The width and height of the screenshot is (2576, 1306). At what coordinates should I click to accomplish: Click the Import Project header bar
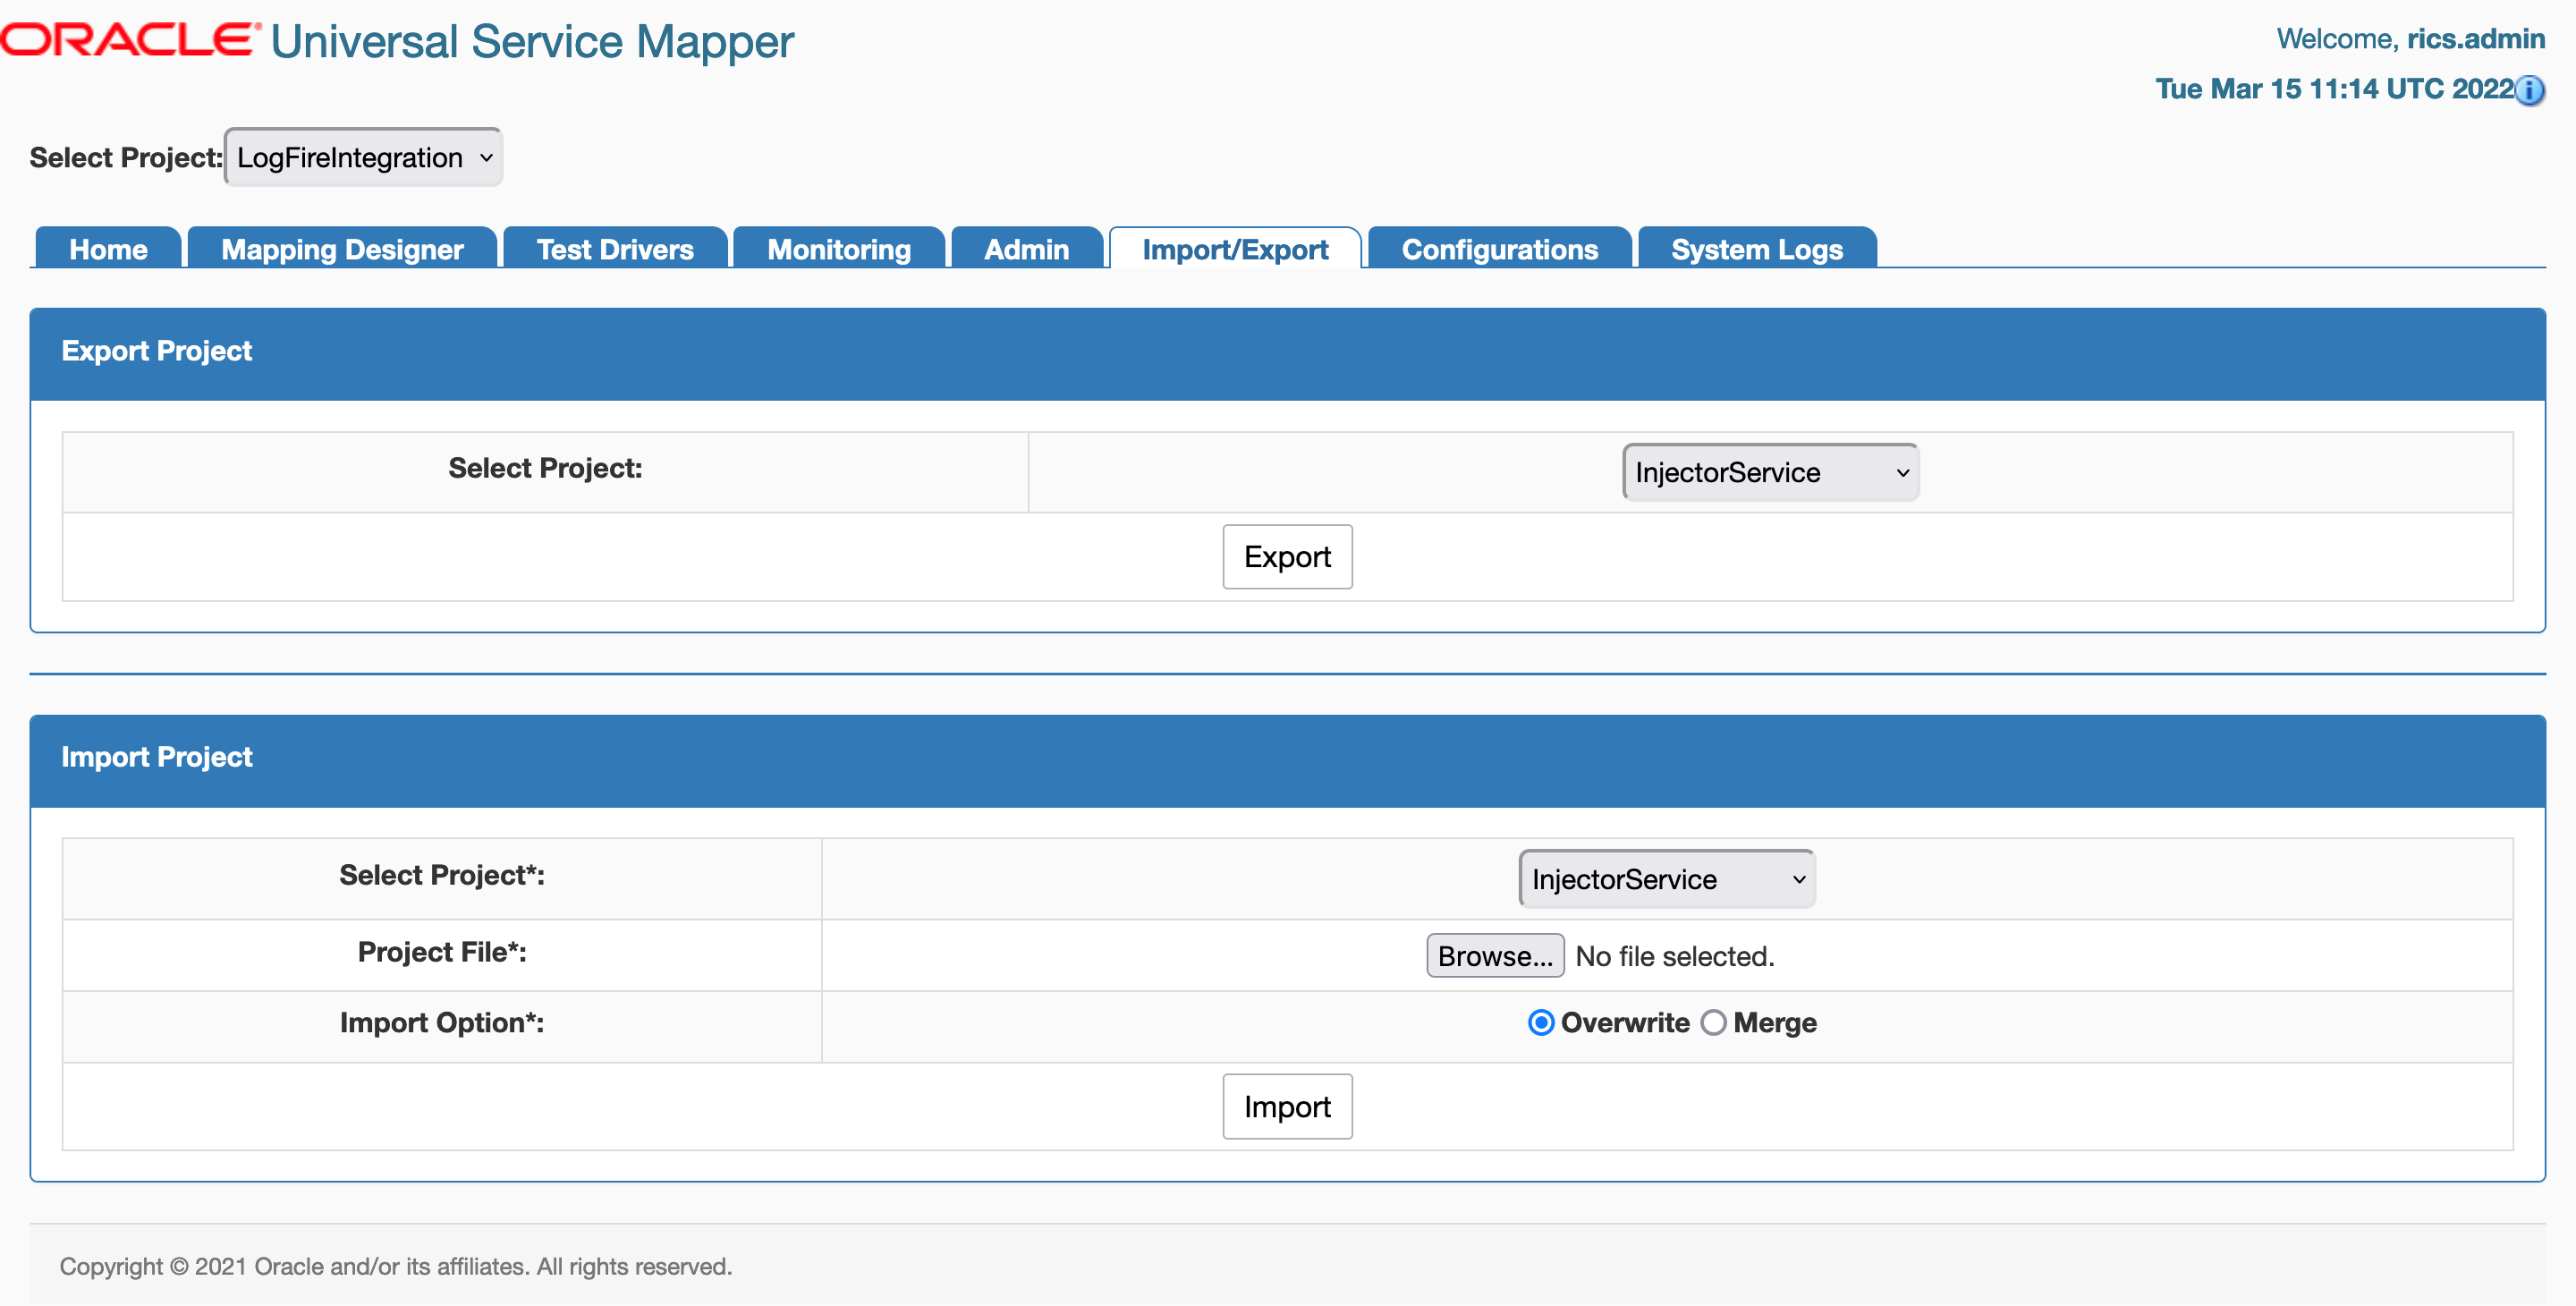pos(157,757)
